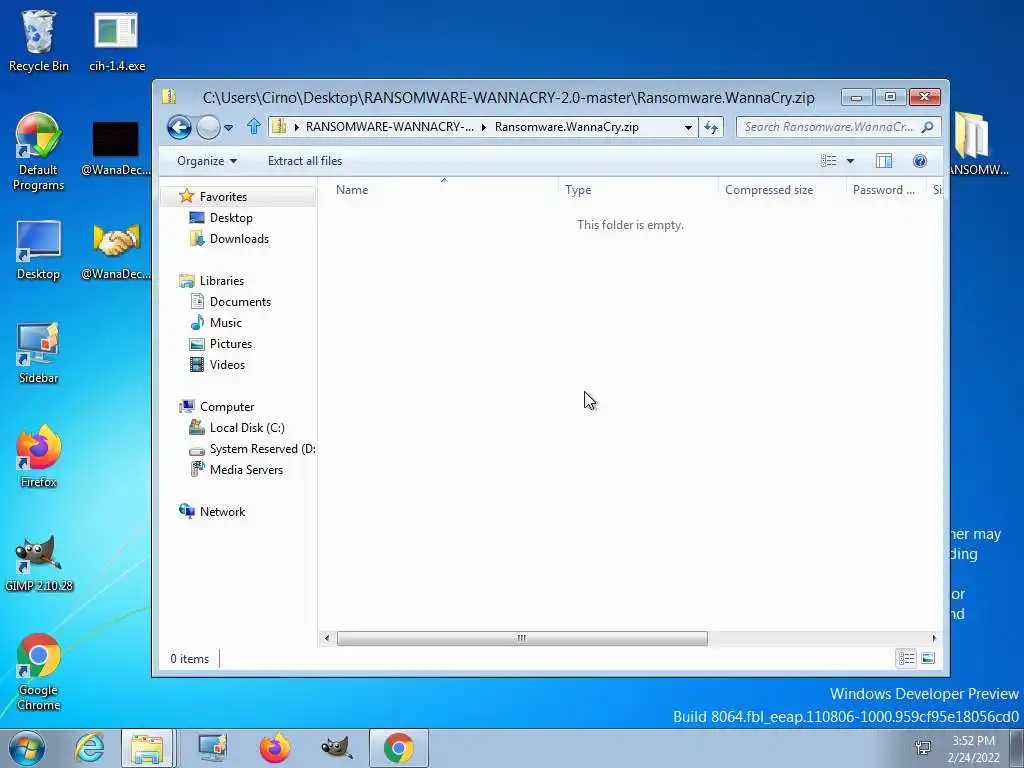Open Media Servers entry

(246, 470)
